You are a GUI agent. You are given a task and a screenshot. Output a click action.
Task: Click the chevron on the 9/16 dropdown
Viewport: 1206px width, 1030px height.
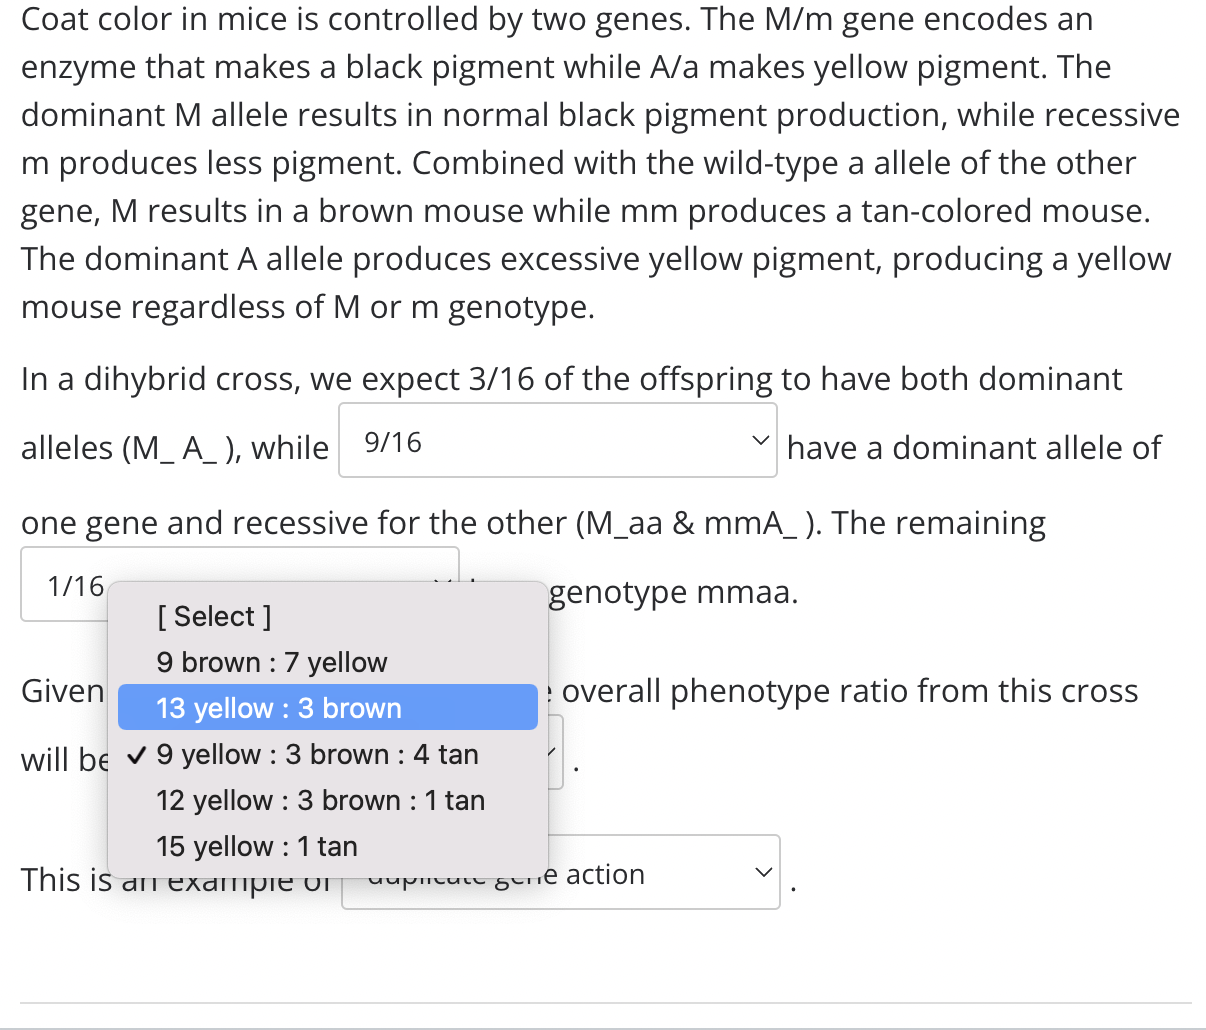pos(761,440)
